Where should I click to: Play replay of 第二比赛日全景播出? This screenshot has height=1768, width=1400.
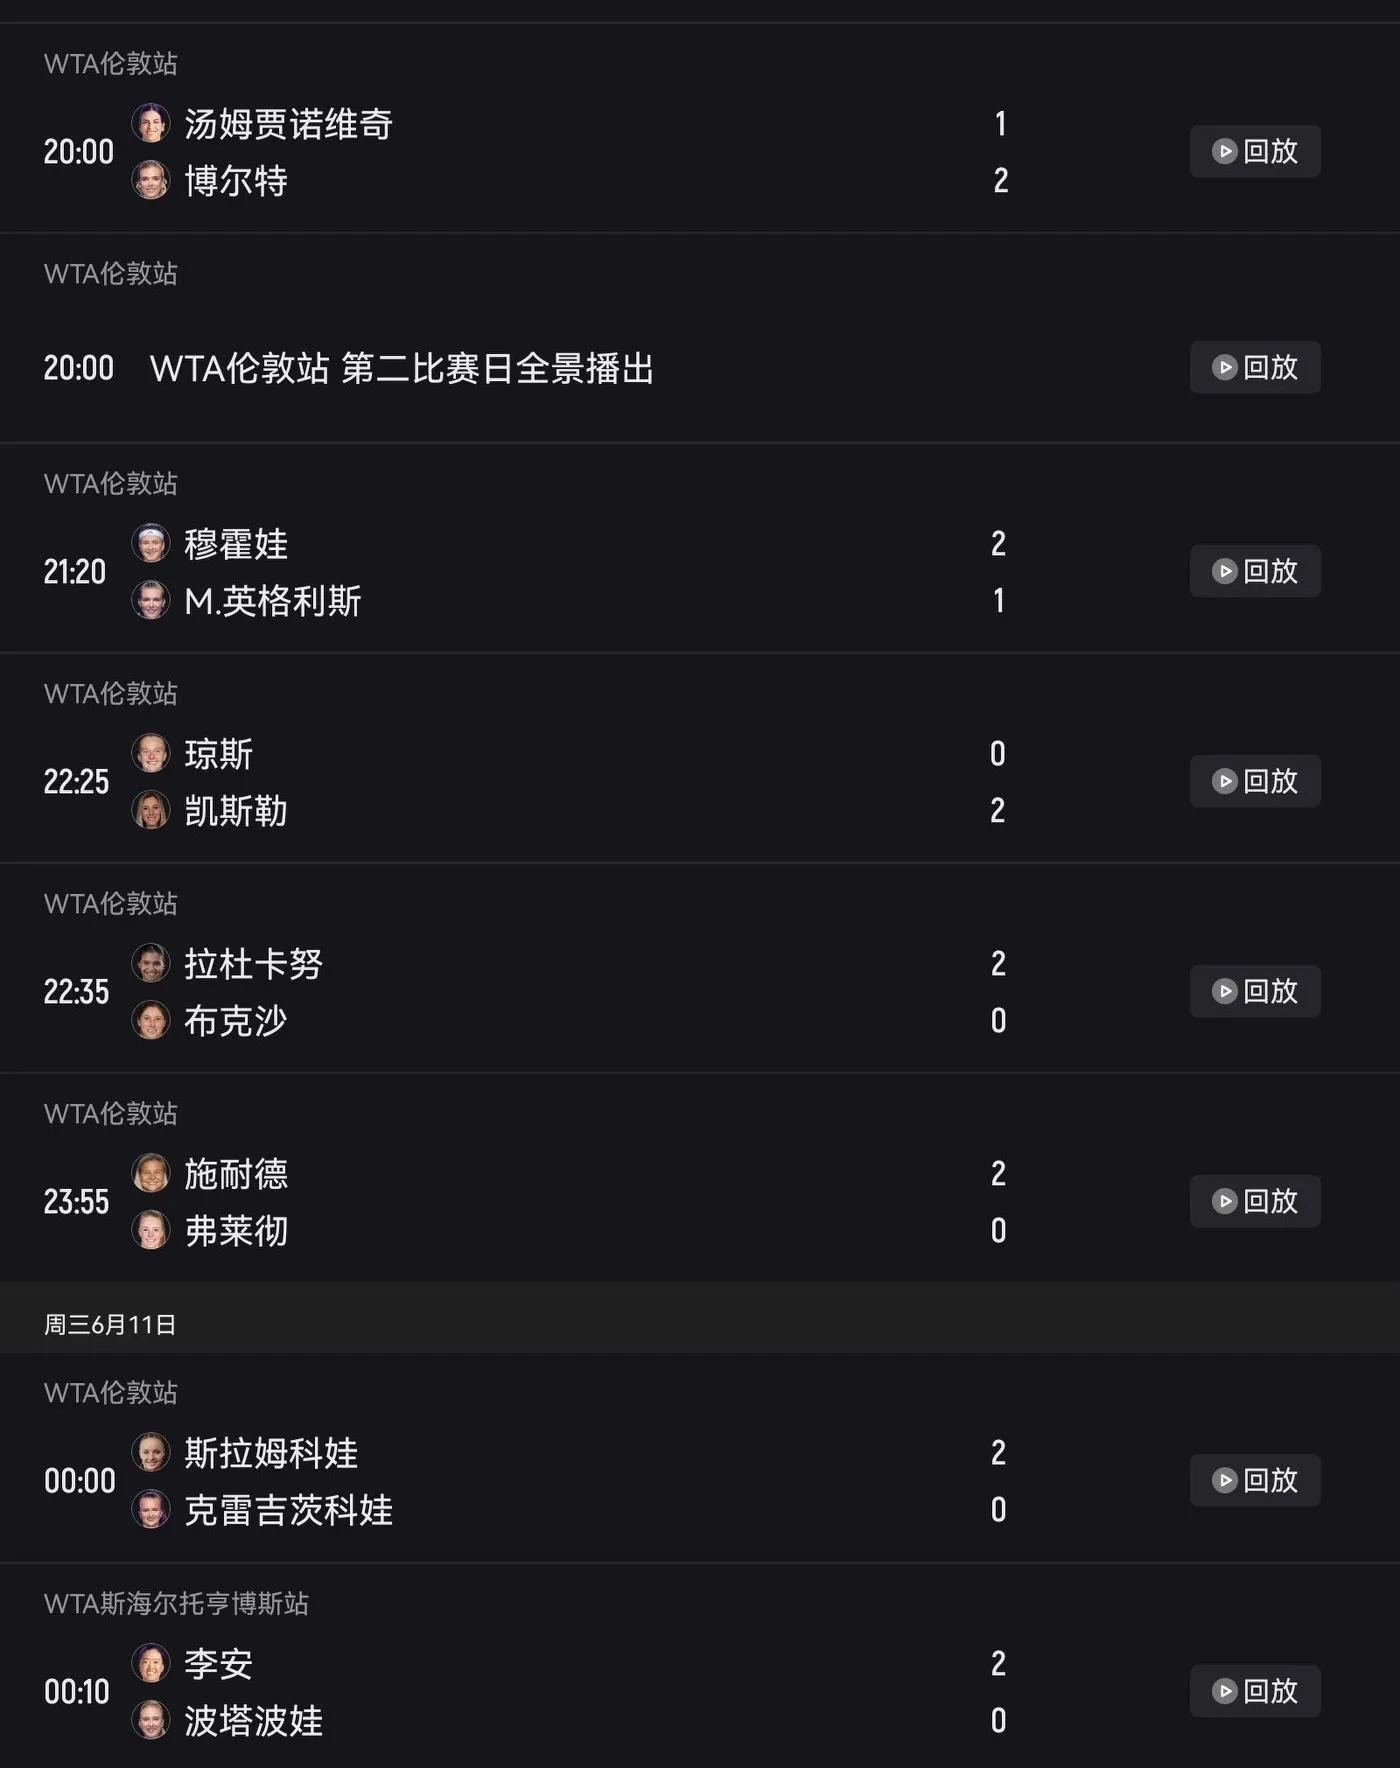point(1255,367)
